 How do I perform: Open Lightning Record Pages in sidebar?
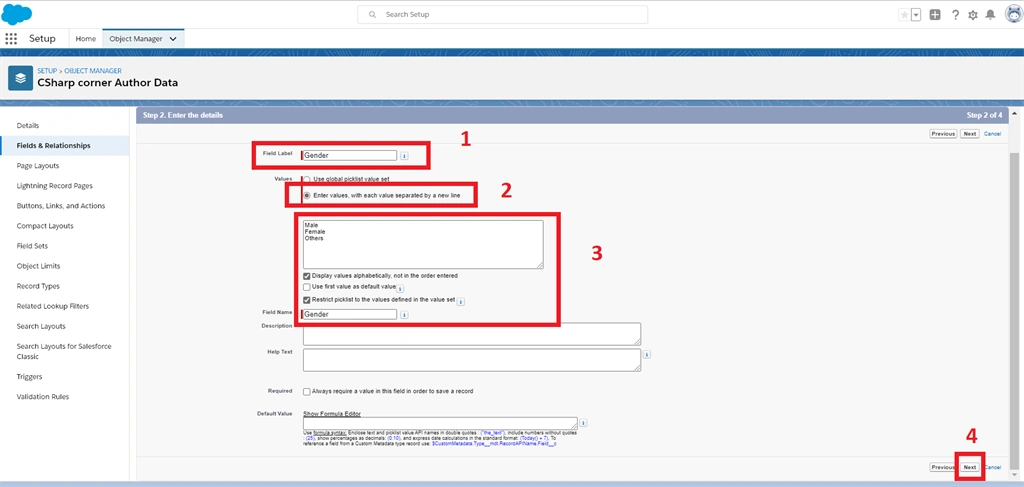(55, 186)
